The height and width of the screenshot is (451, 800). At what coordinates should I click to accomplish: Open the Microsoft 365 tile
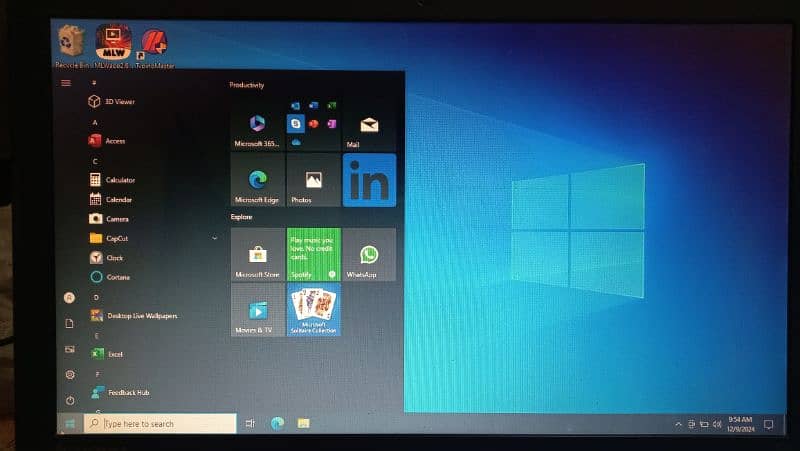pos(258,127)
